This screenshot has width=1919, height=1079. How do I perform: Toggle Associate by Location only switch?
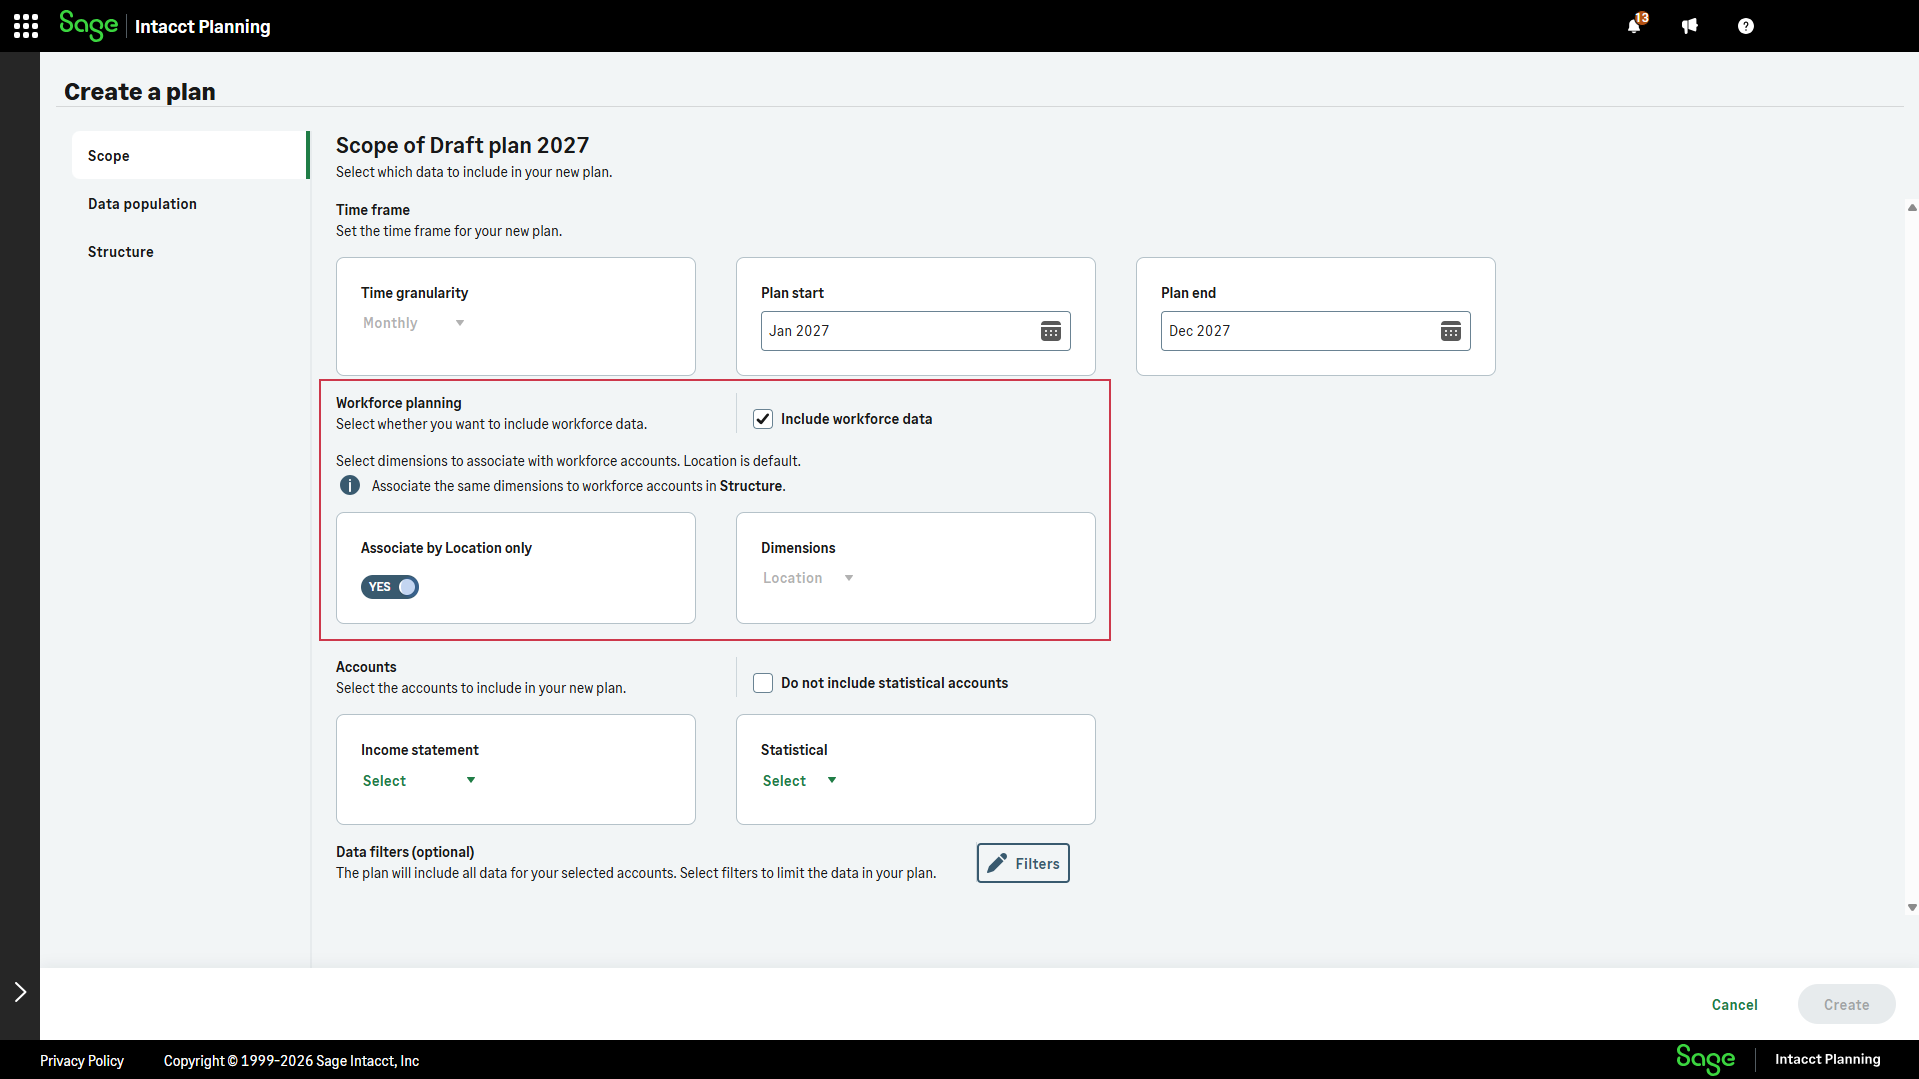[x=390, y=587]
